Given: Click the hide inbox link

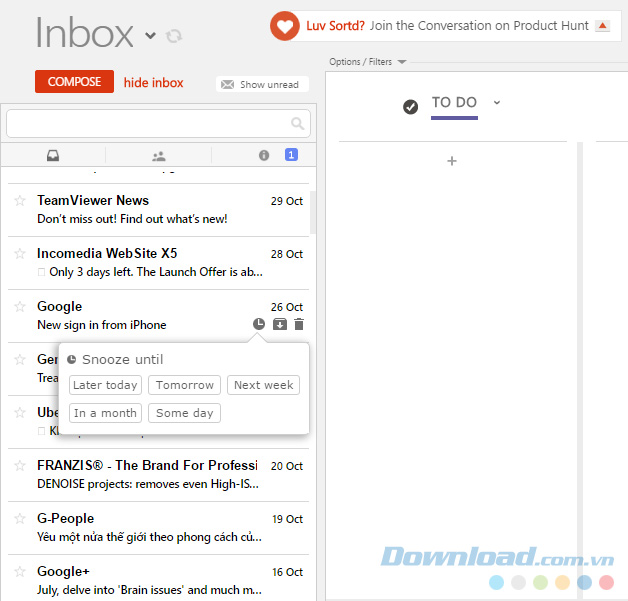Looking at the screenshot, I should pos(153,82).
